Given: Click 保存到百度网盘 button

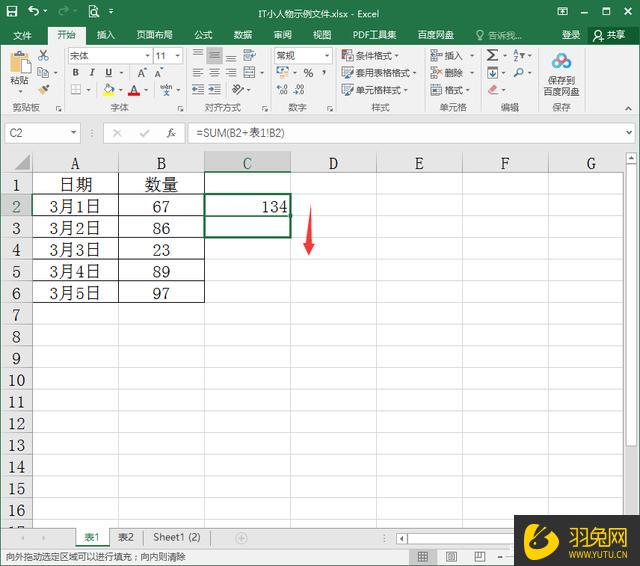Looking at the screenshot, I should 561,75.
